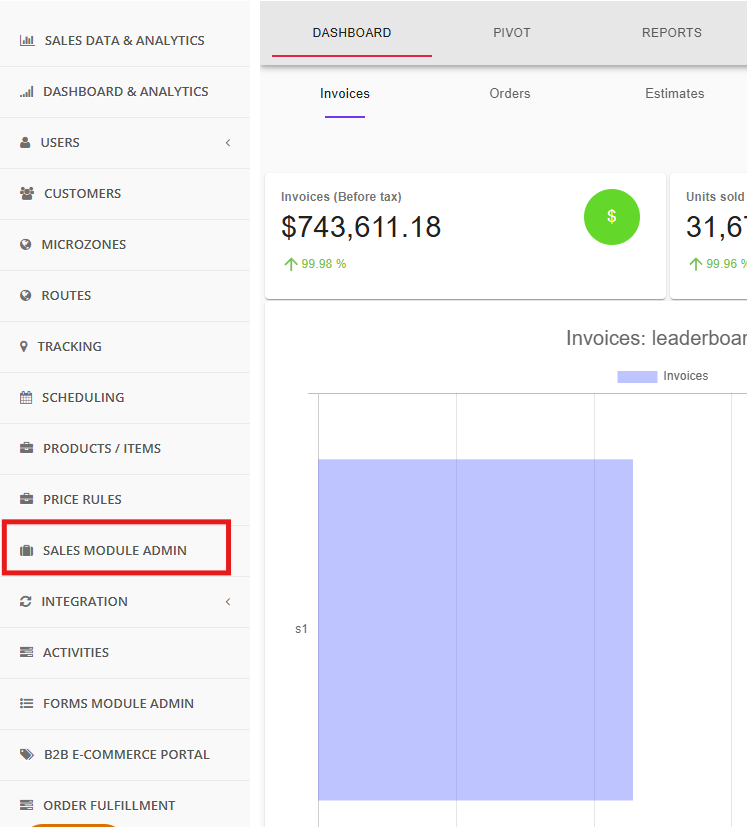Select the Orders sub-tab
Screen dimensions: 747x827
pyautogui.click(x=510, y=94)
